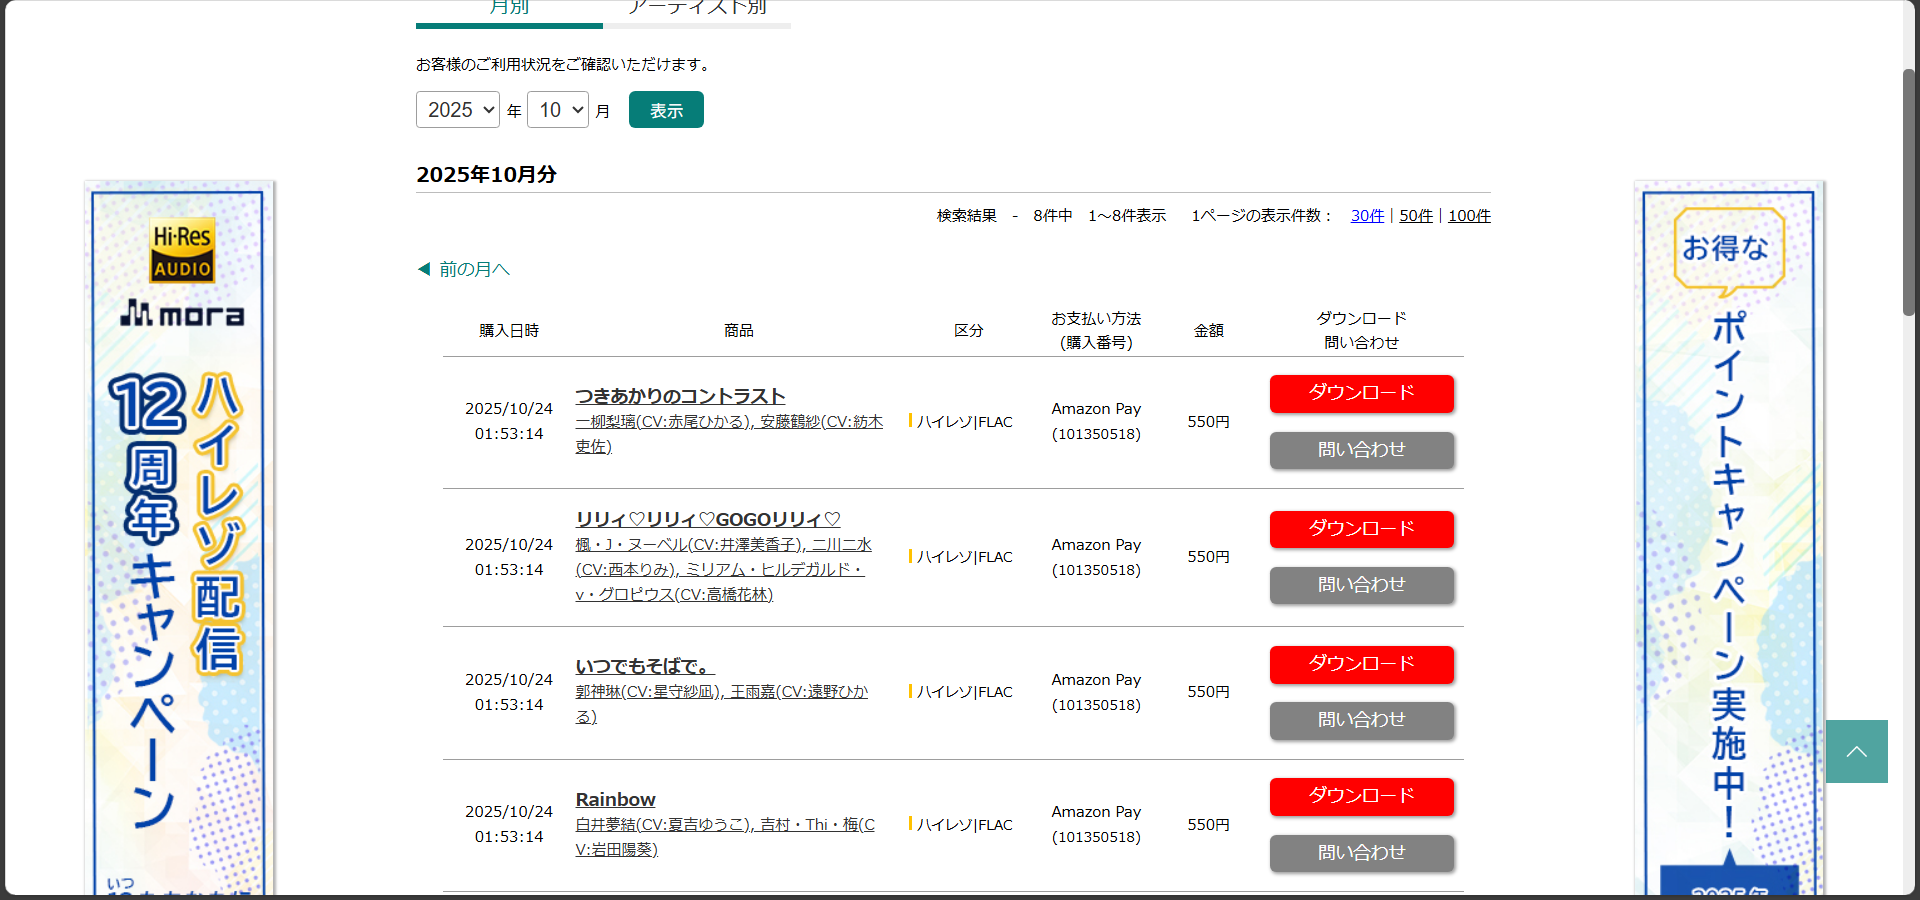This screenshot has width=1920, height=900.
Task: Download つきあかりのコントラスト track
Action: [x=1361, y=393]
